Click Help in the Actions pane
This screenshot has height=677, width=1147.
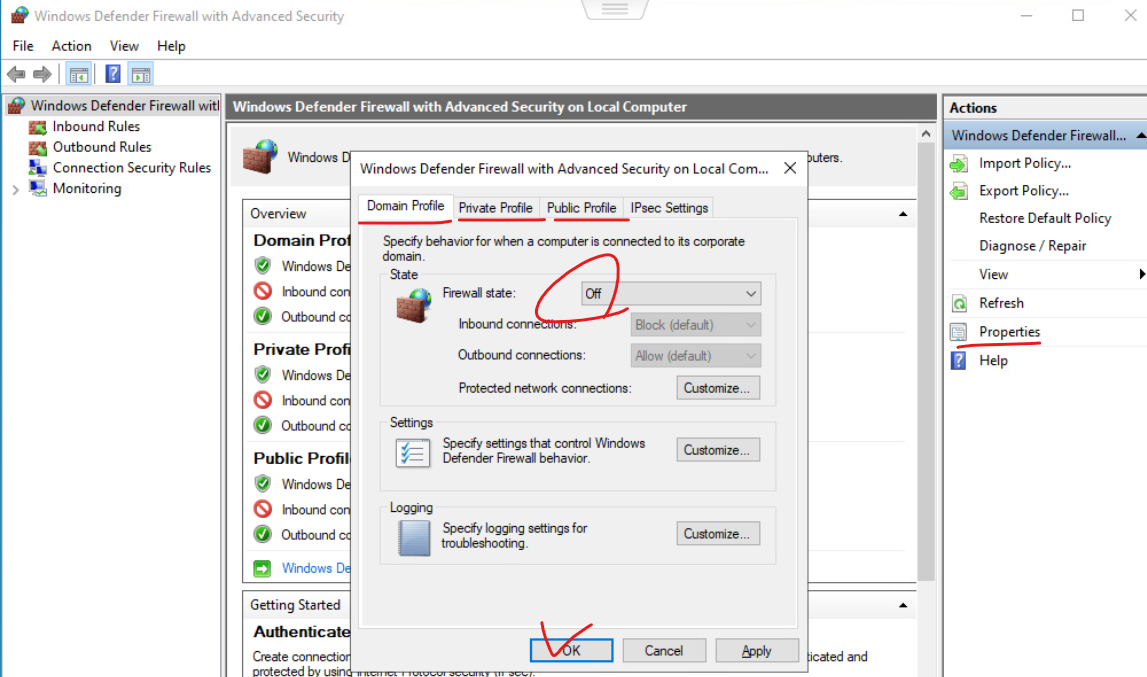pyautogui.click(x=993, y=360)
